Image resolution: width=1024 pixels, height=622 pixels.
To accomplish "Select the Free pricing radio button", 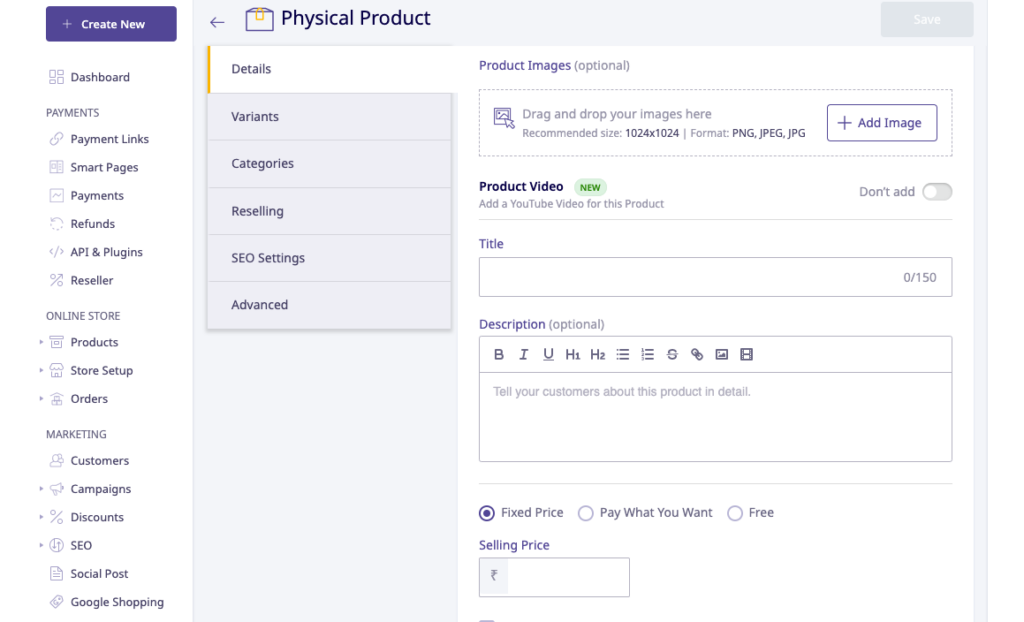I will coord(735,513).
